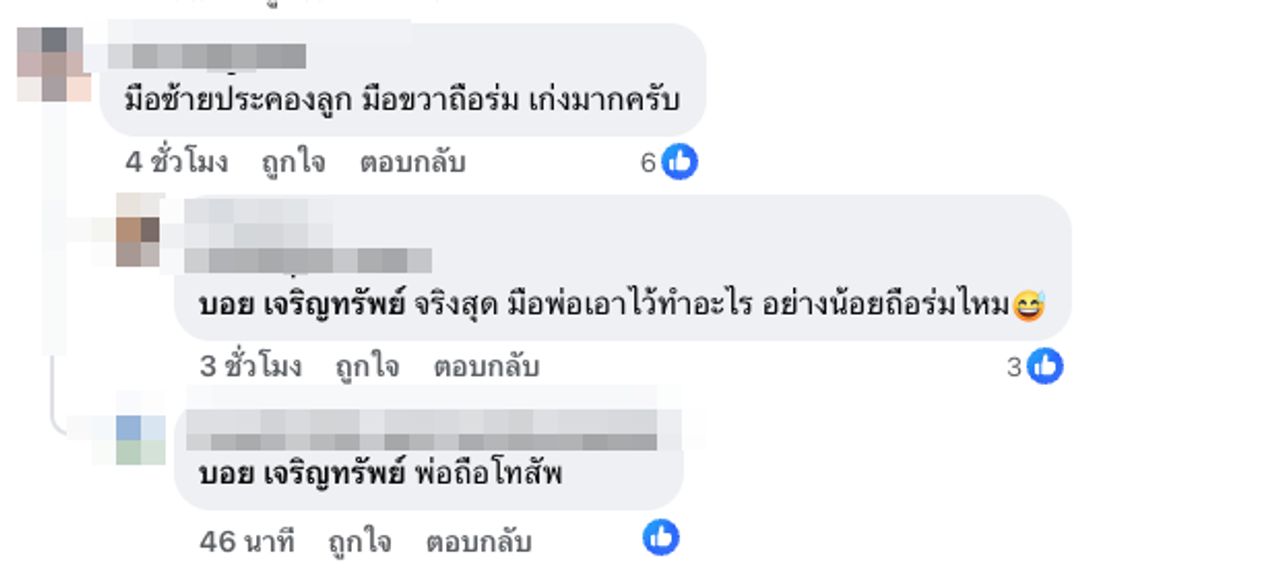Image resolution: width=1280 pixels, height=574 pixels.
Task: Click ตอบกลับ under the 3 ชั่วโมง reply
Action: pyautogui.click(x=486, y=367)
